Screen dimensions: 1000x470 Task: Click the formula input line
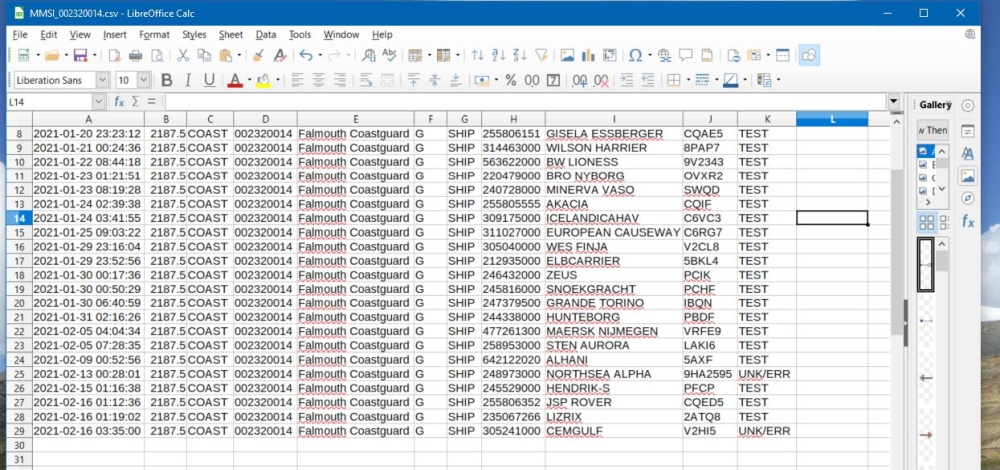[x=525, y=101]
